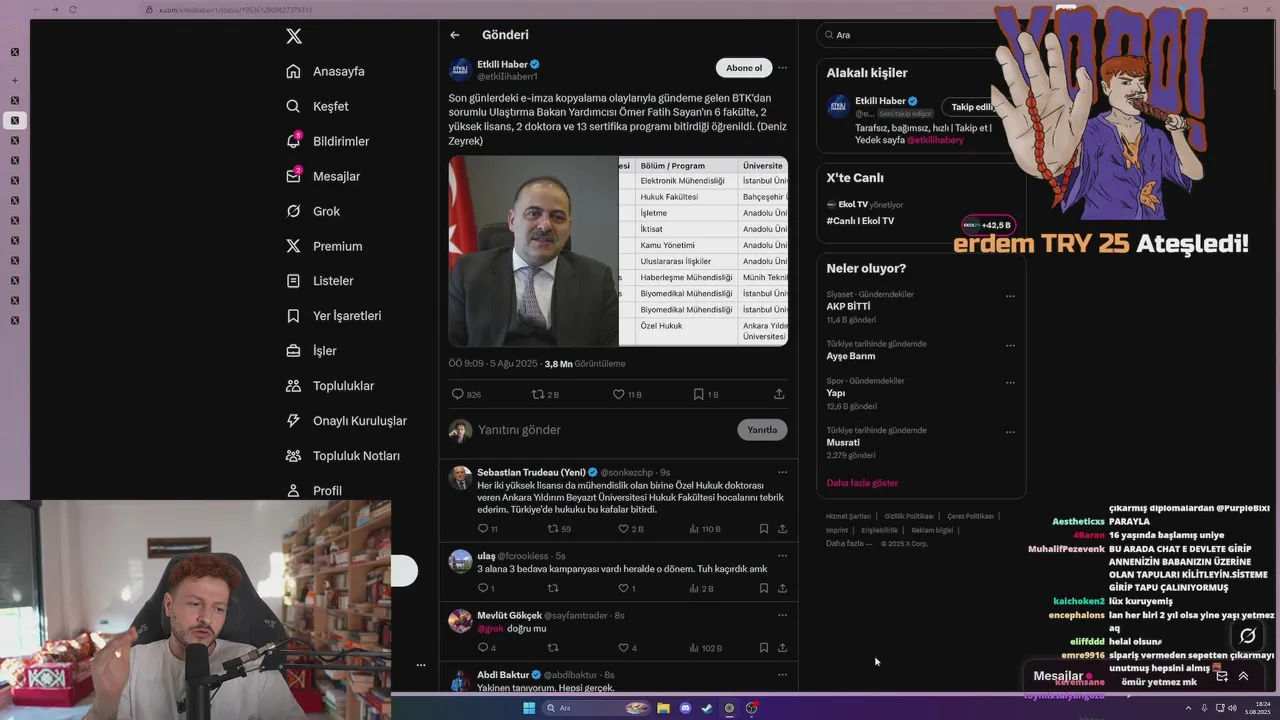This screenshot has width=1280, height=720.
Task: Open Grok from the sidebar
Action: pyautogui.click(x=313, y=211)
